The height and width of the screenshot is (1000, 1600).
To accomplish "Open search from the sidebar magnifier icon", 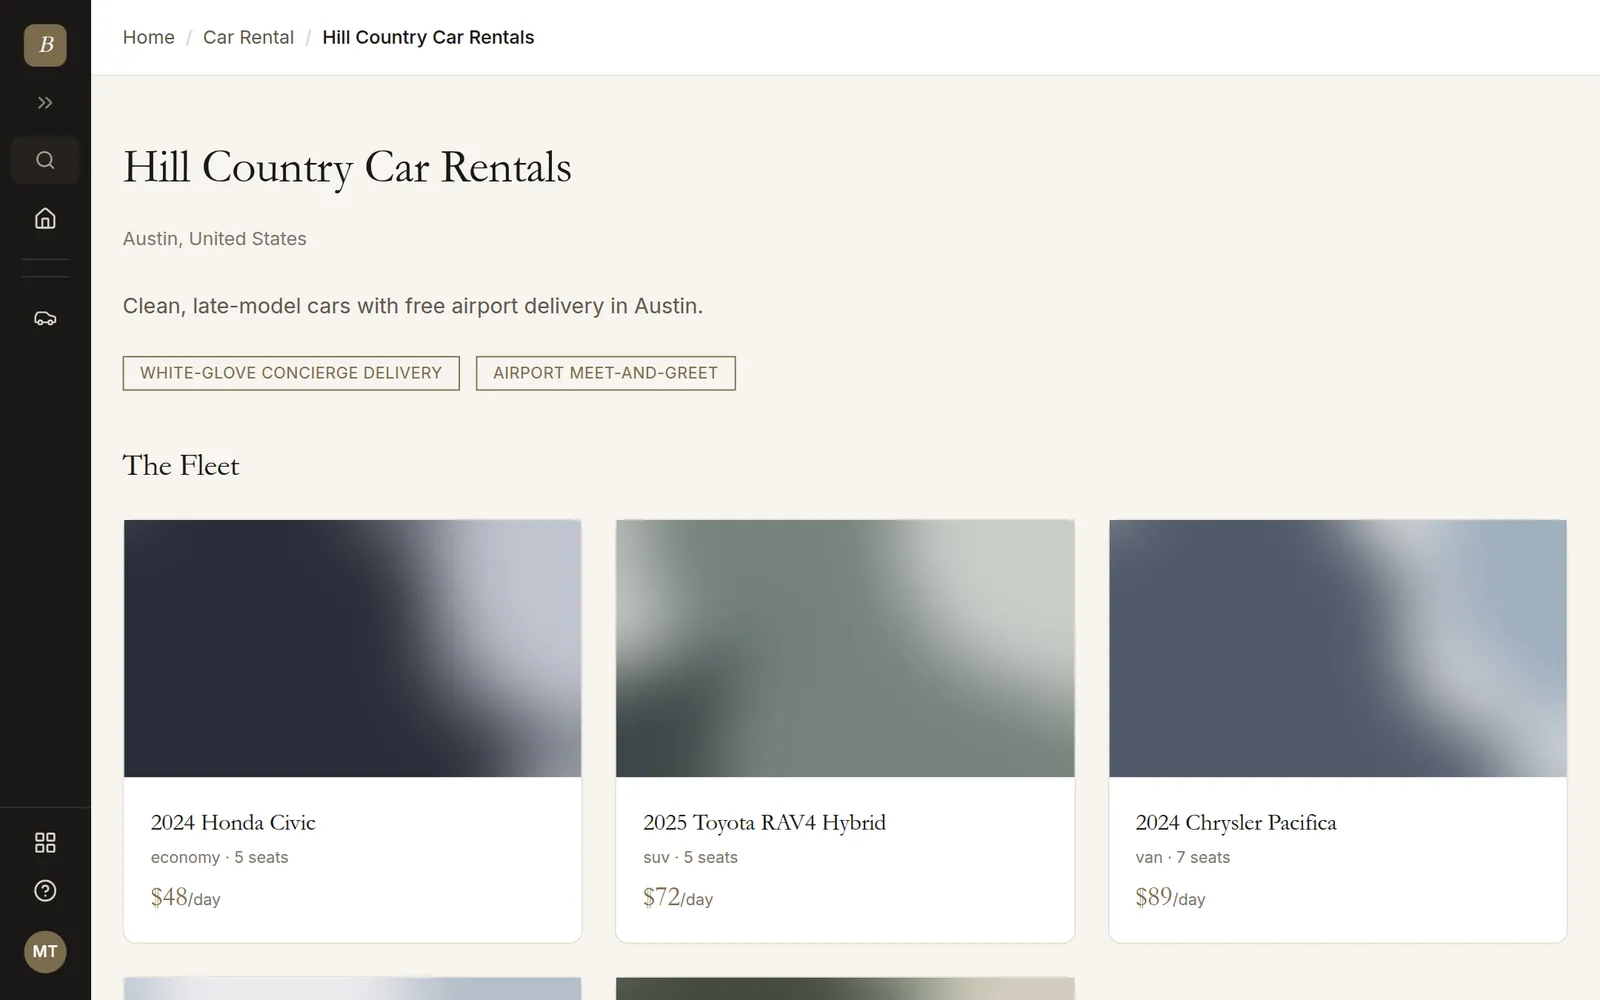I will point(45,160).
